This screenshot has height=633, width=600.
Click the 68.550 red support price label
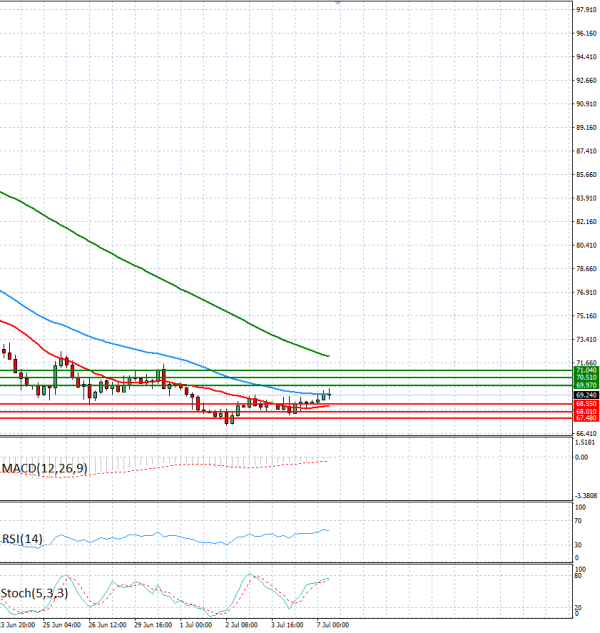click(x=586, y=404)
